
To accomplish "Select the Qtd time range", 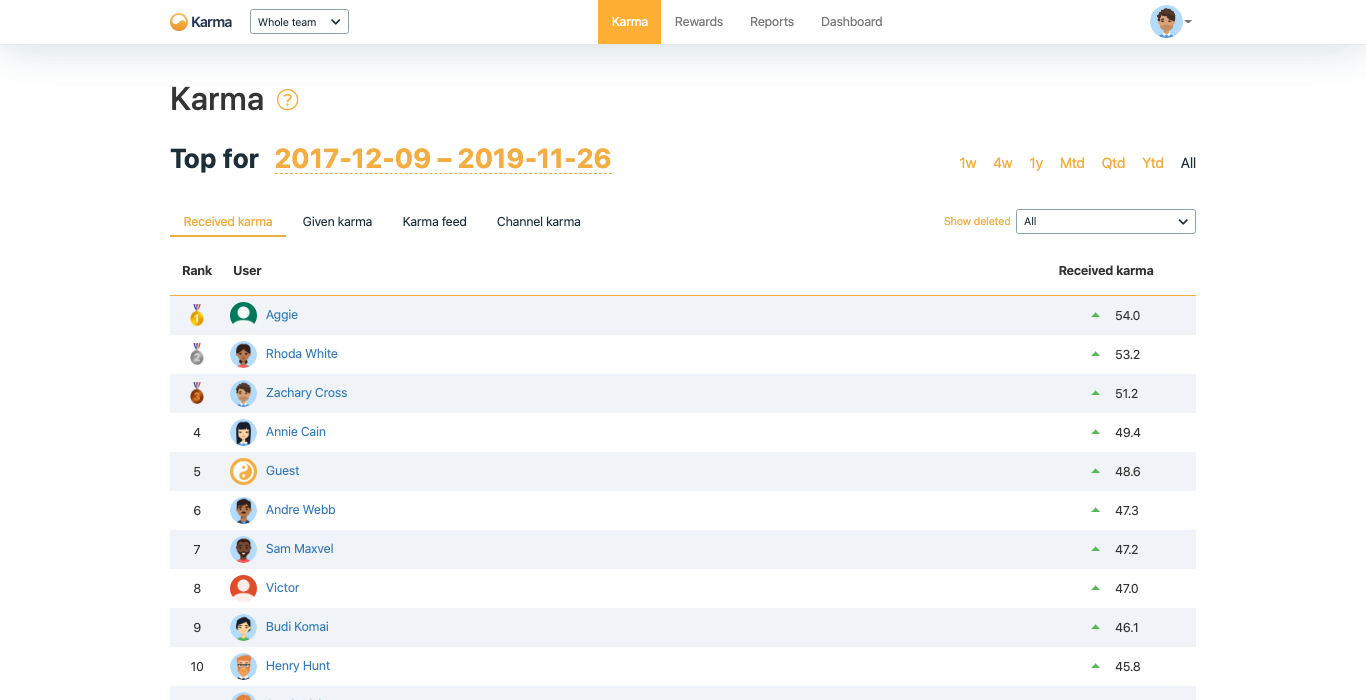I will (1114, 163).
